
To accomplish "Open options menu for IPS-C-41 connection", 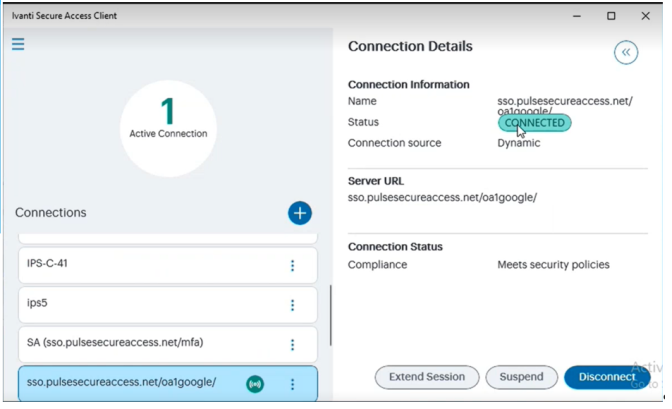I will 292,266.
